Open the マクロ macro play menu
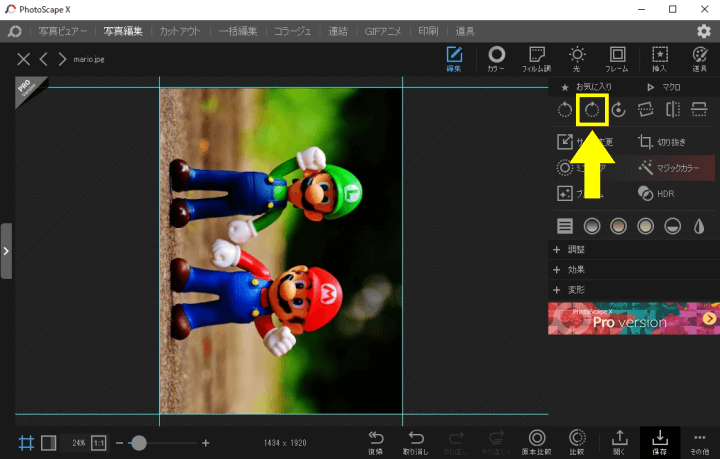The height and width of the screenshot is (459, 720). 664,87
